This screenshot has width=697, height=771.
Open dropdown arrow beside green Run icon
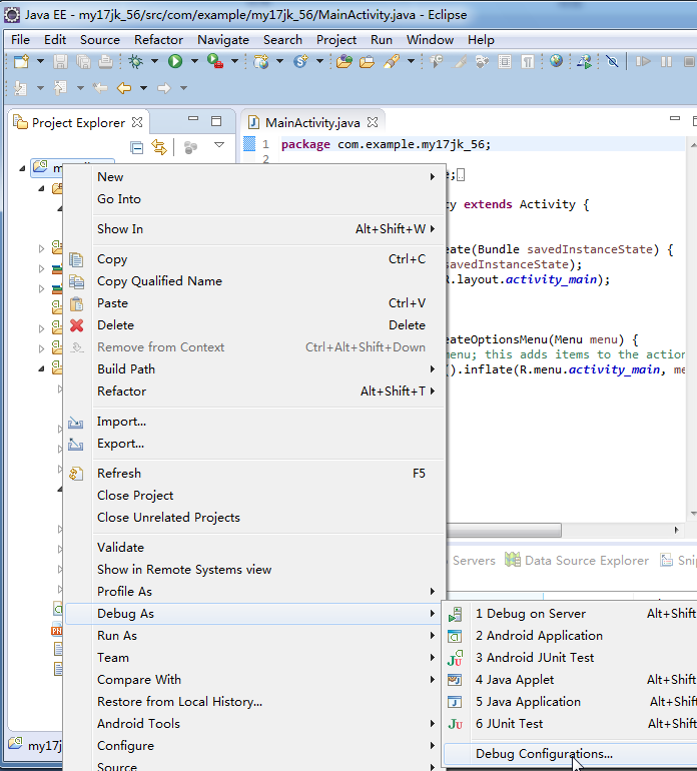click(x=194, y=61)
